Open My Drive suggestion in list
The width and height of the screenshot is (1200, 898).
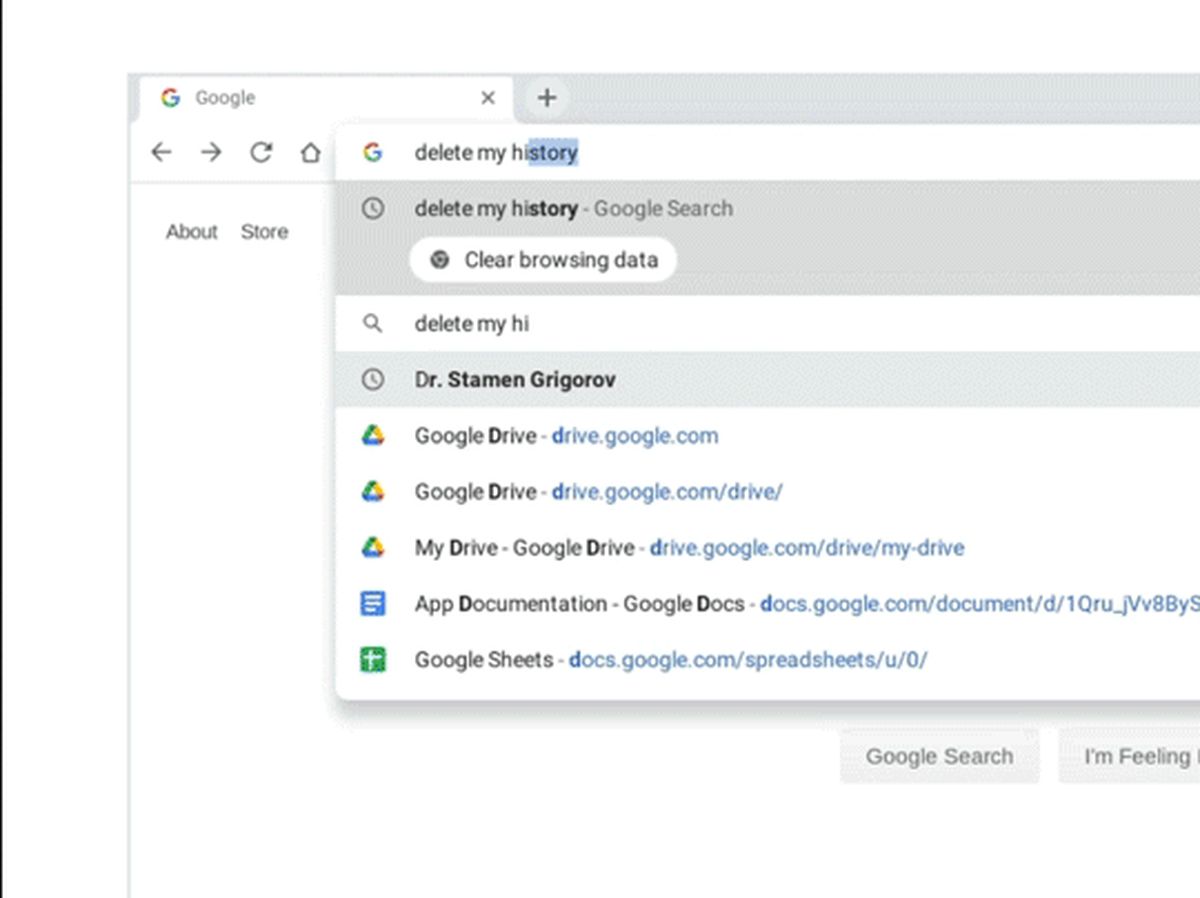689,548
